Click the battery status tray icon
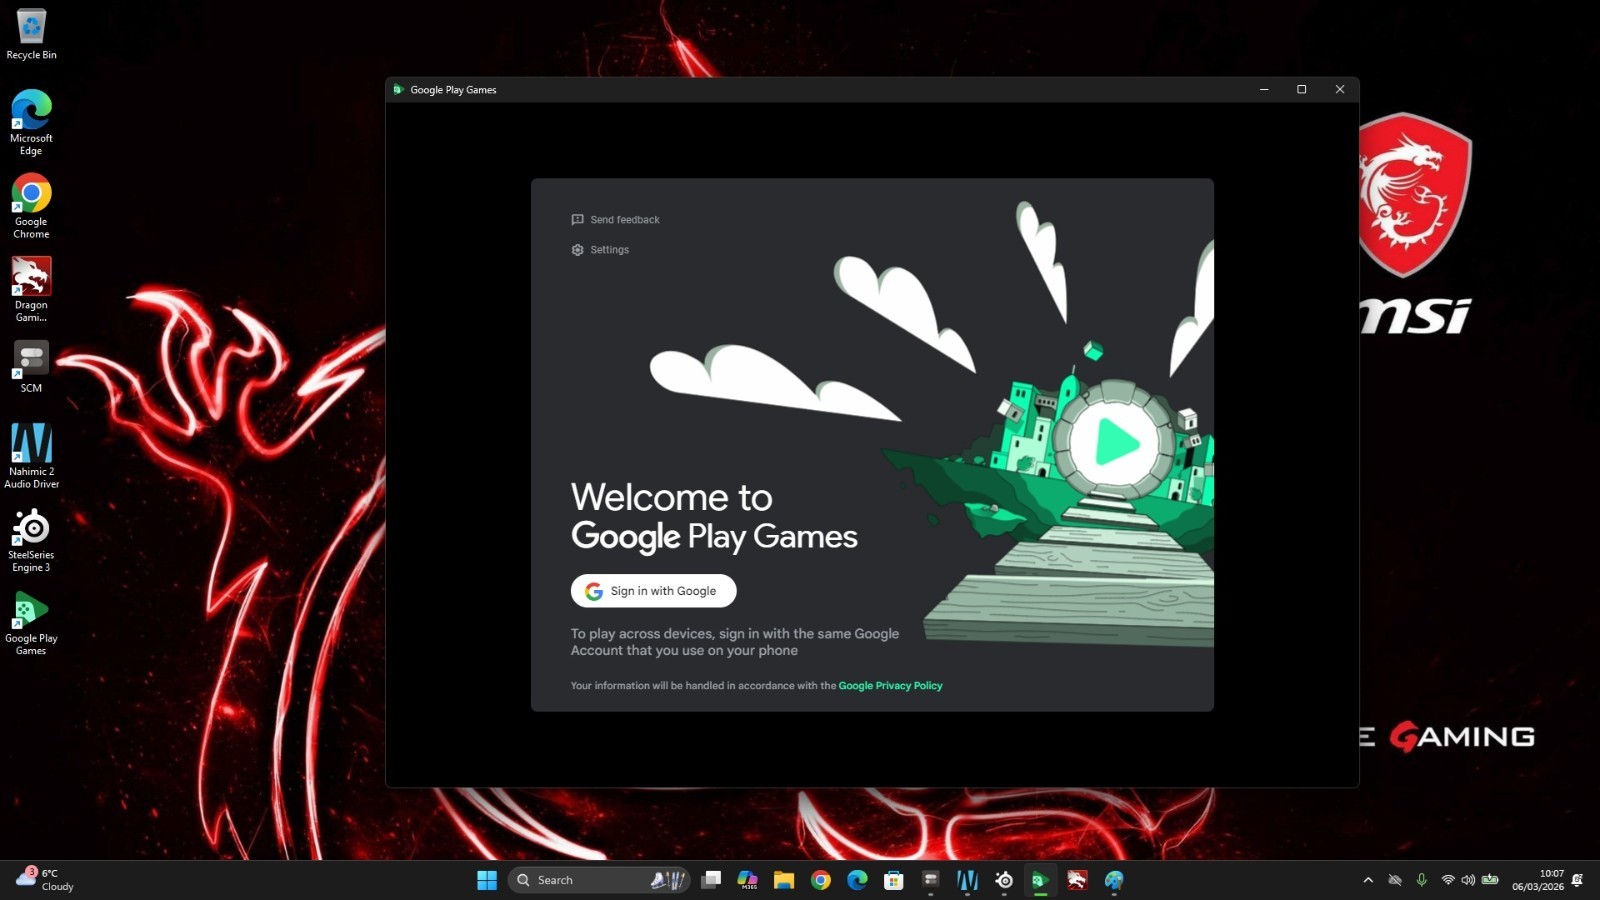This screenshot has height=900, width=1600. 1490,880
